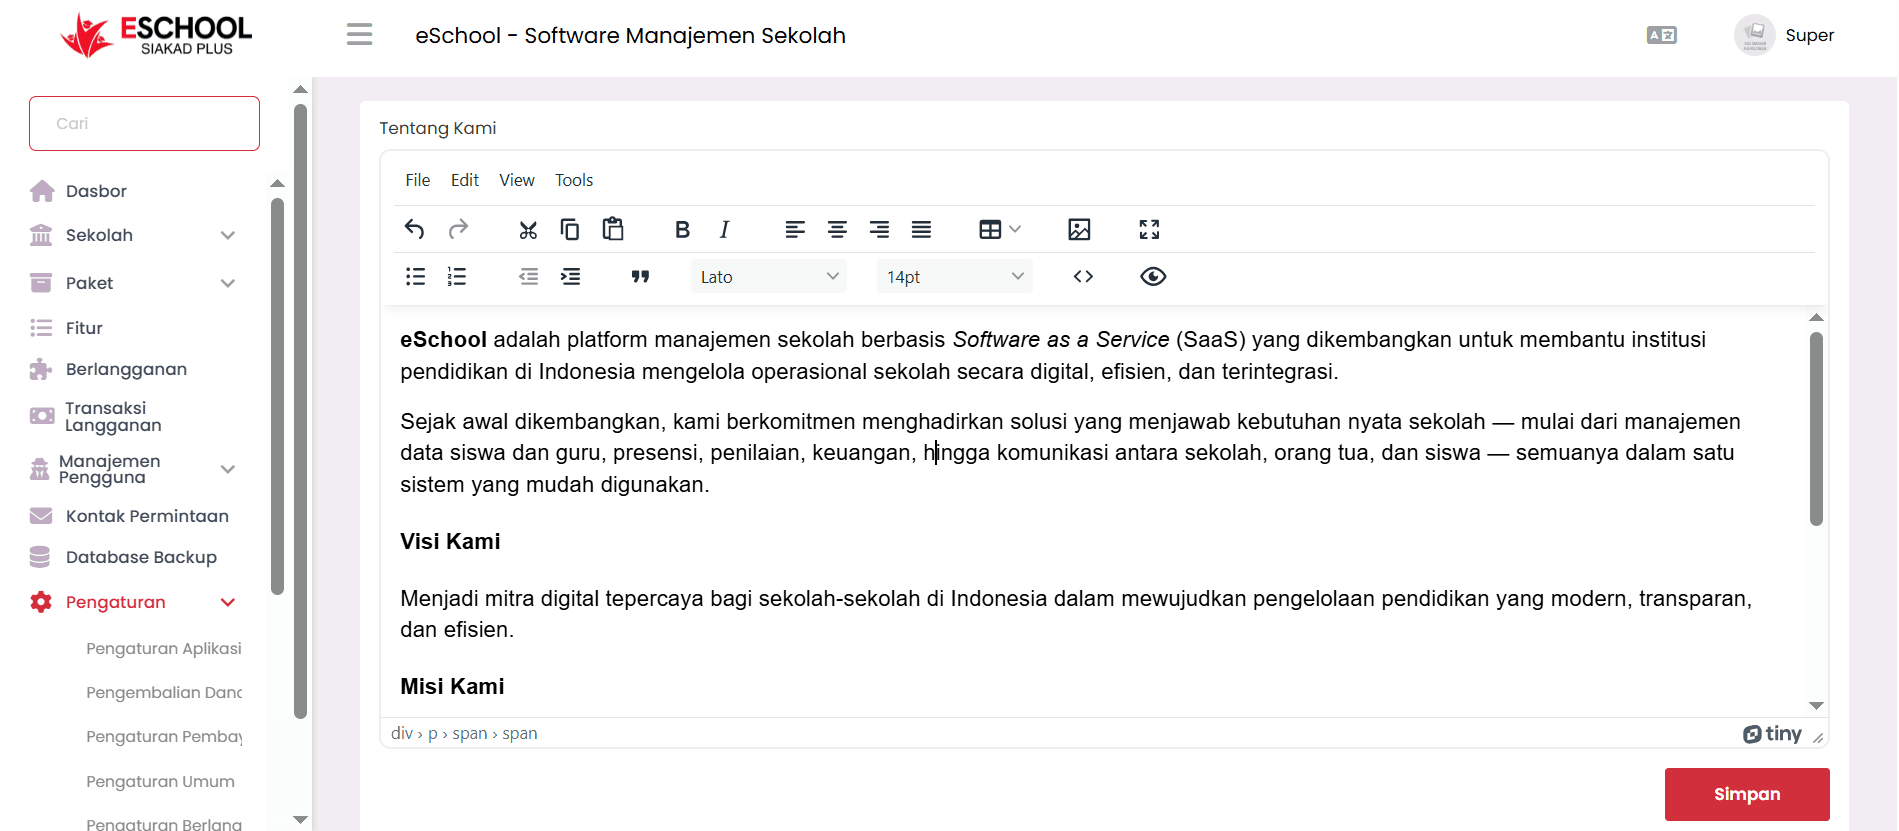Justify the text

921,229
